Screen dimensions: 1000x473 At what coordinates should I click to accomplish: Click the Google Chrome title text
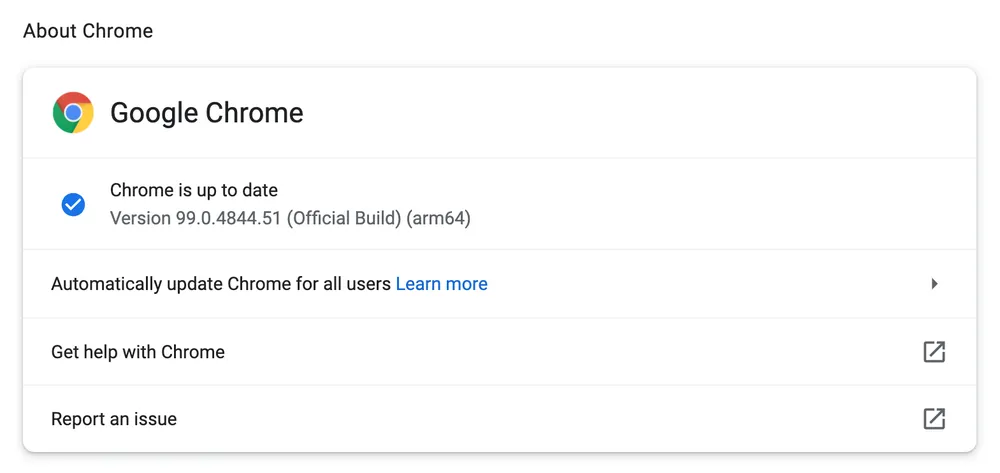[x=206, y=113]
